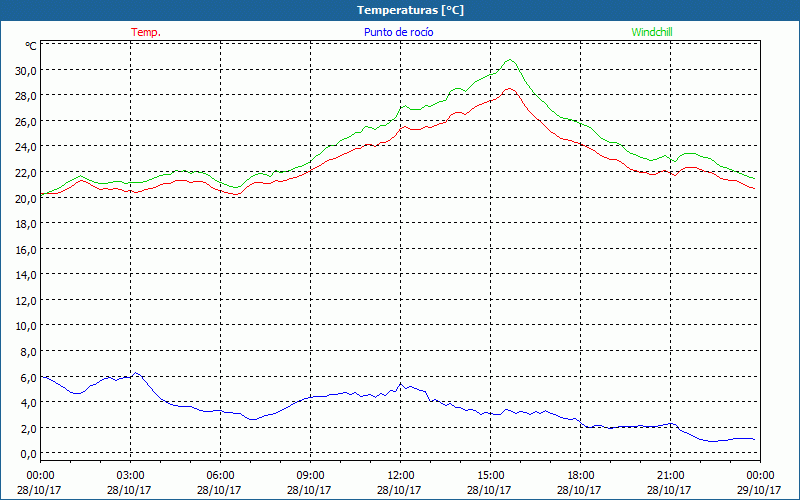Image resolution: width=800 pixels, height=500 pixels.
Task: Click the "28,0" y-axis value
Action: tap(26, 96)
